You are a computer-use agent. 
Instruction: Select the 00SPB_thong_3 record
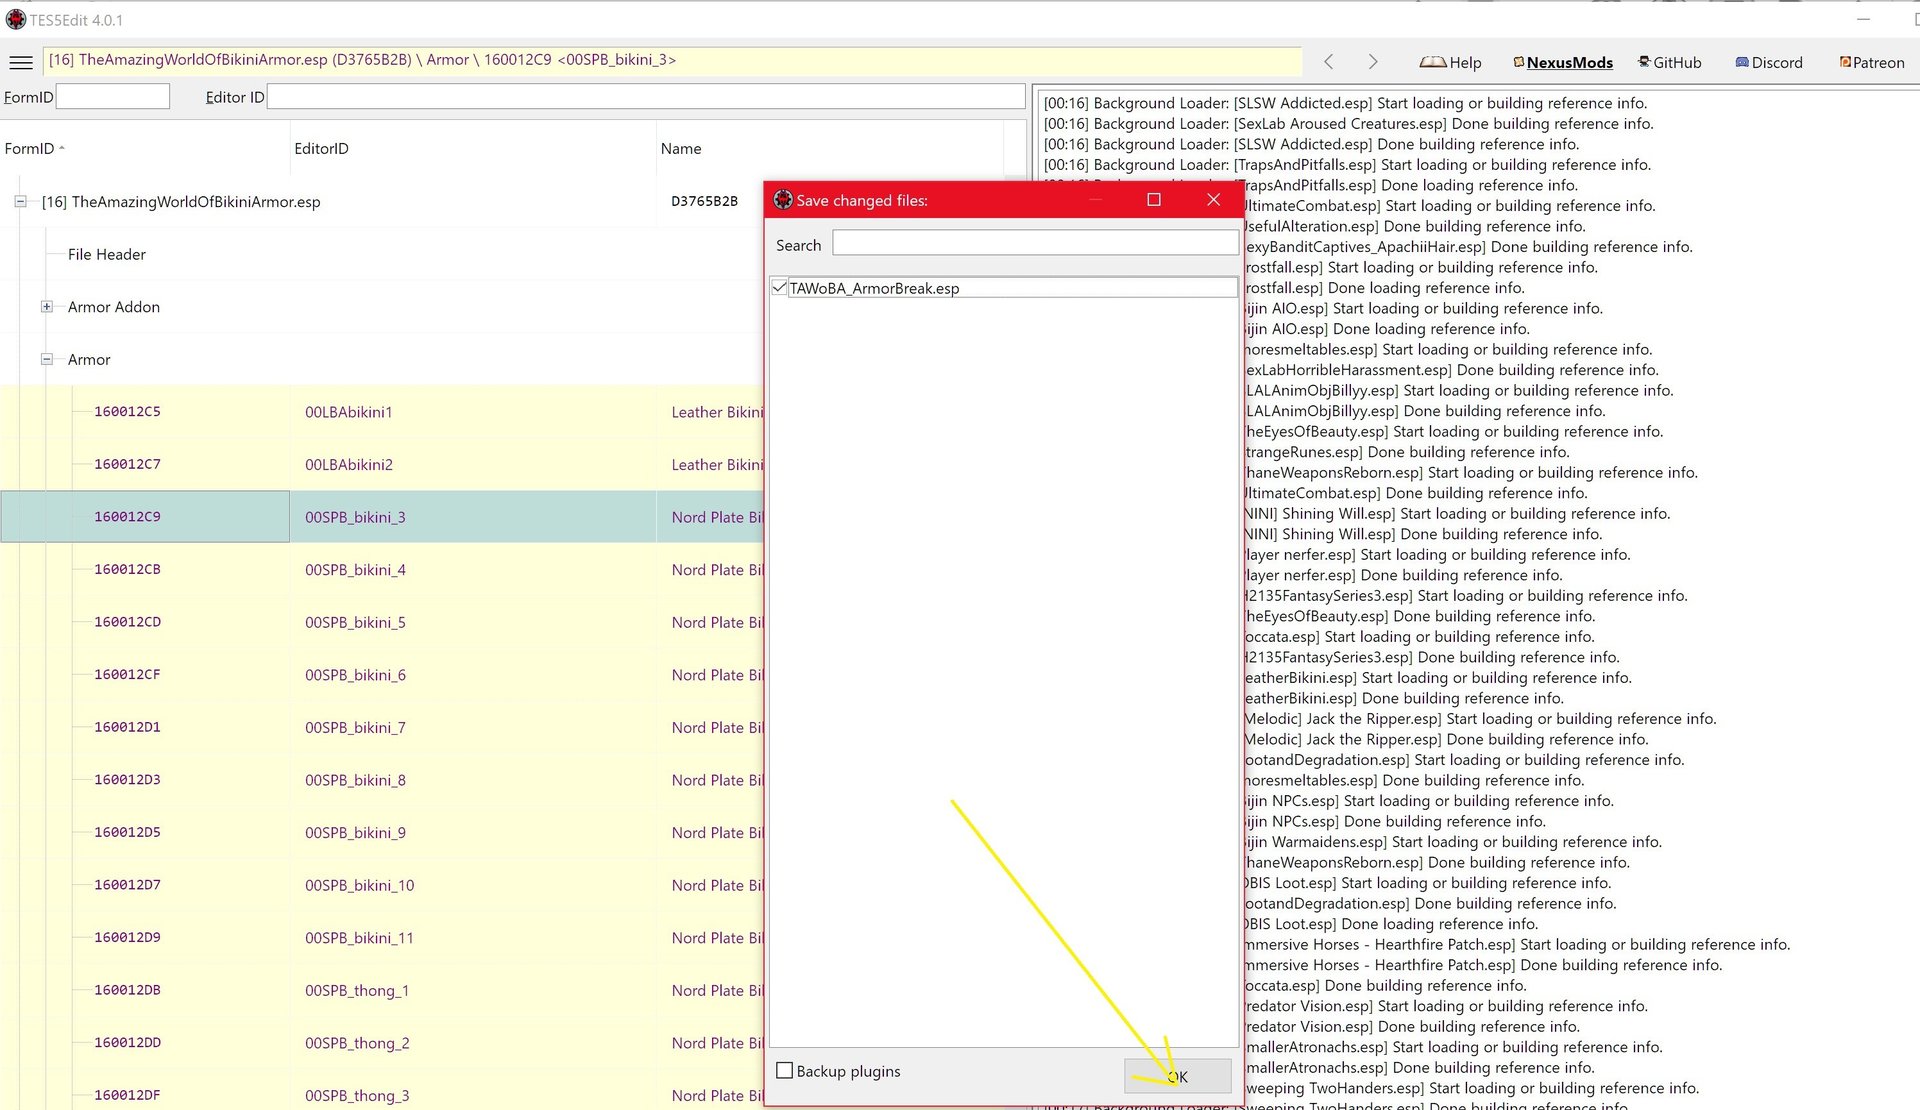pyautogui.click(x=357, y=1096)
